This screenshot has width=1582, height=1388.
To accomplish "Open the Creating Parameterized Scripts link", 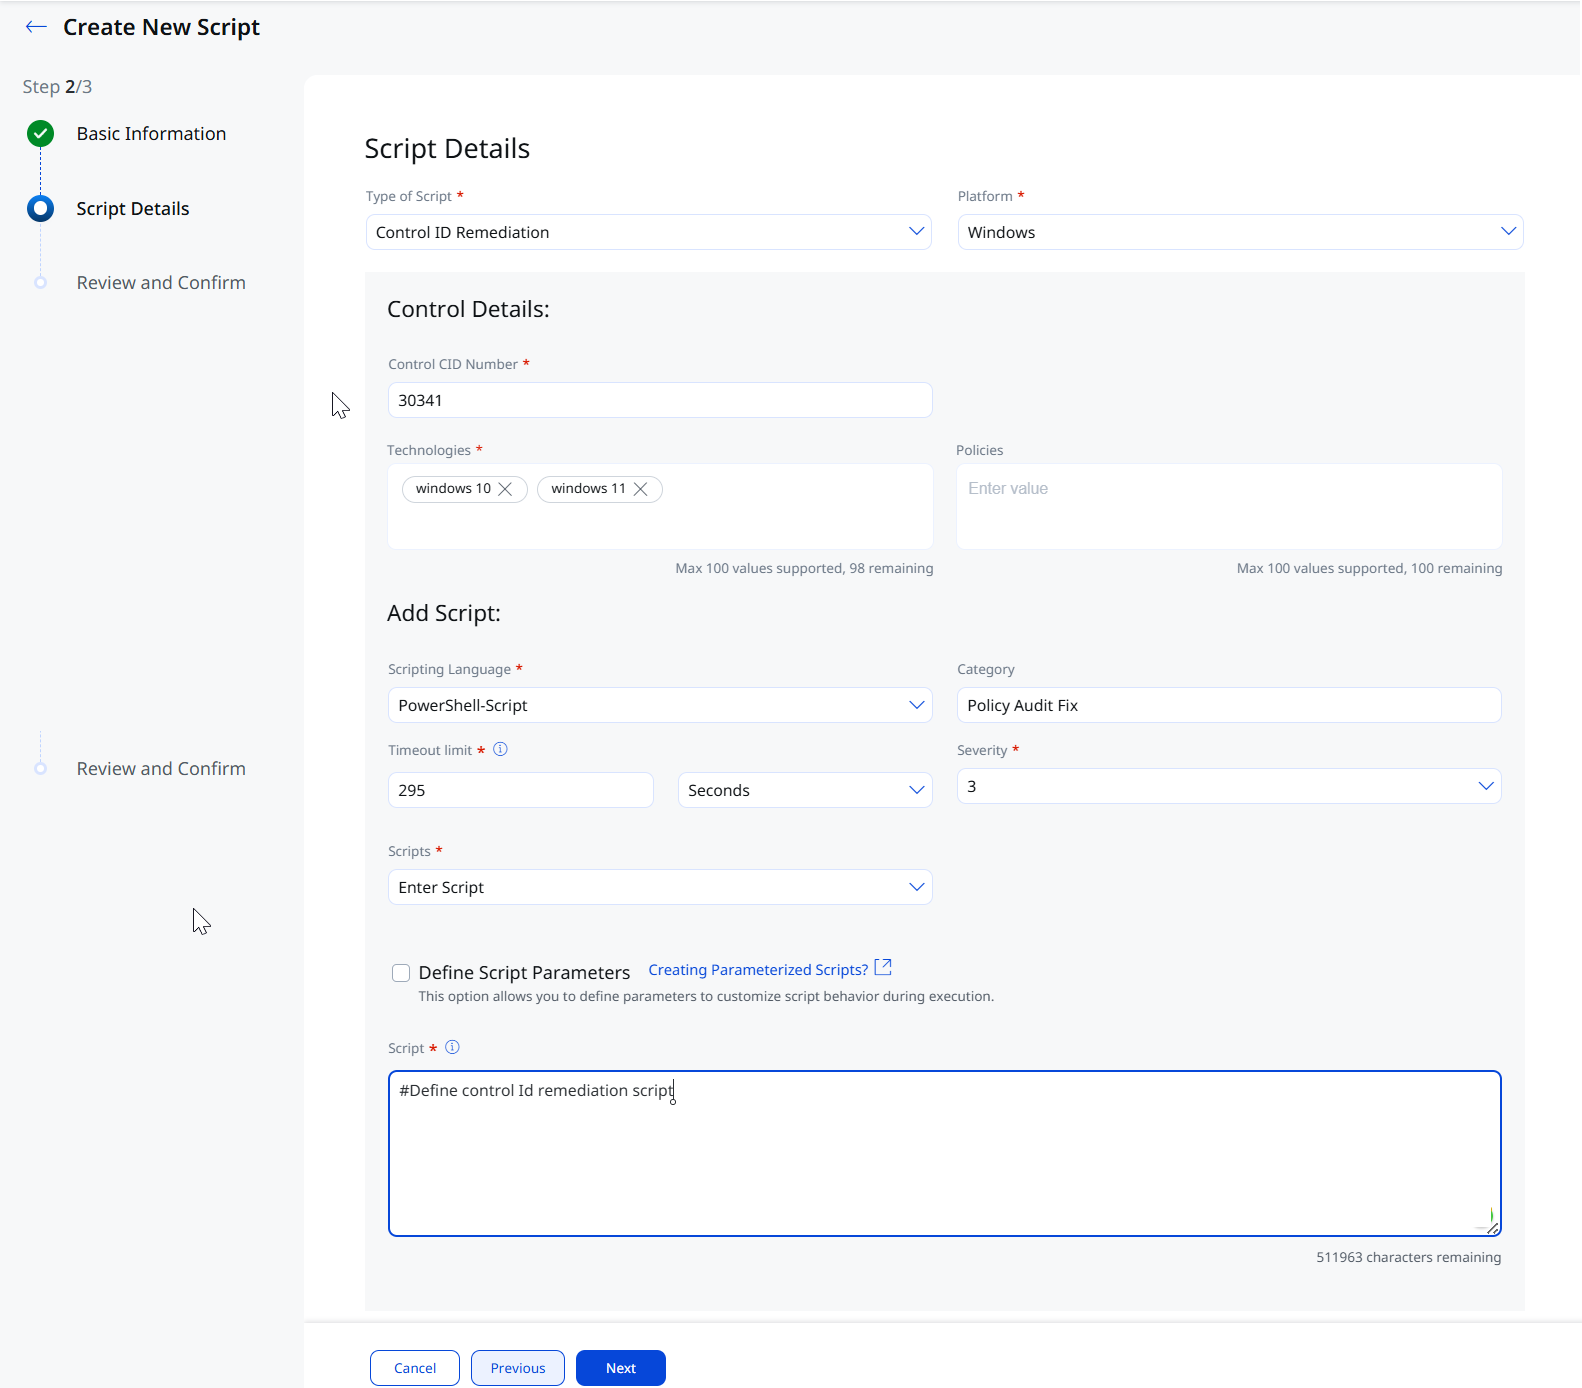I will pyautogui.click(x=758, y=970).
